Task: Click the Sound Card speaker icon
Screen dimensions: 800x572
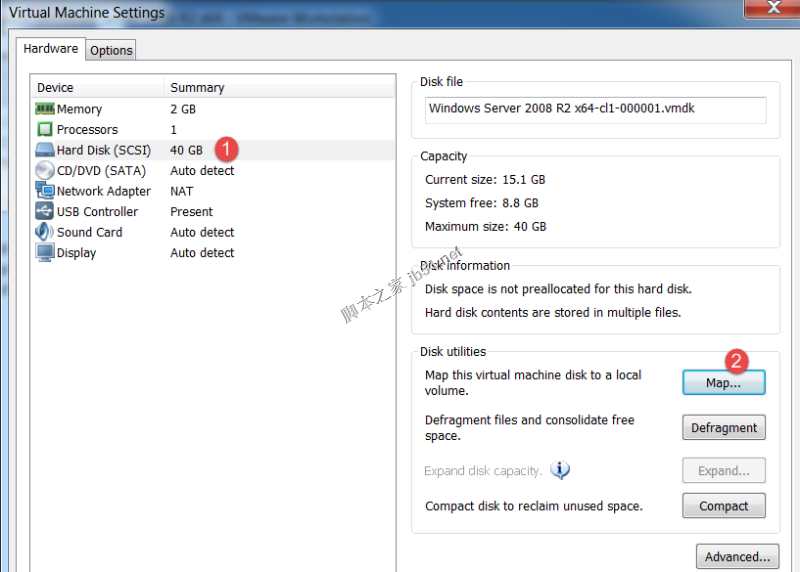Action: 45,232
